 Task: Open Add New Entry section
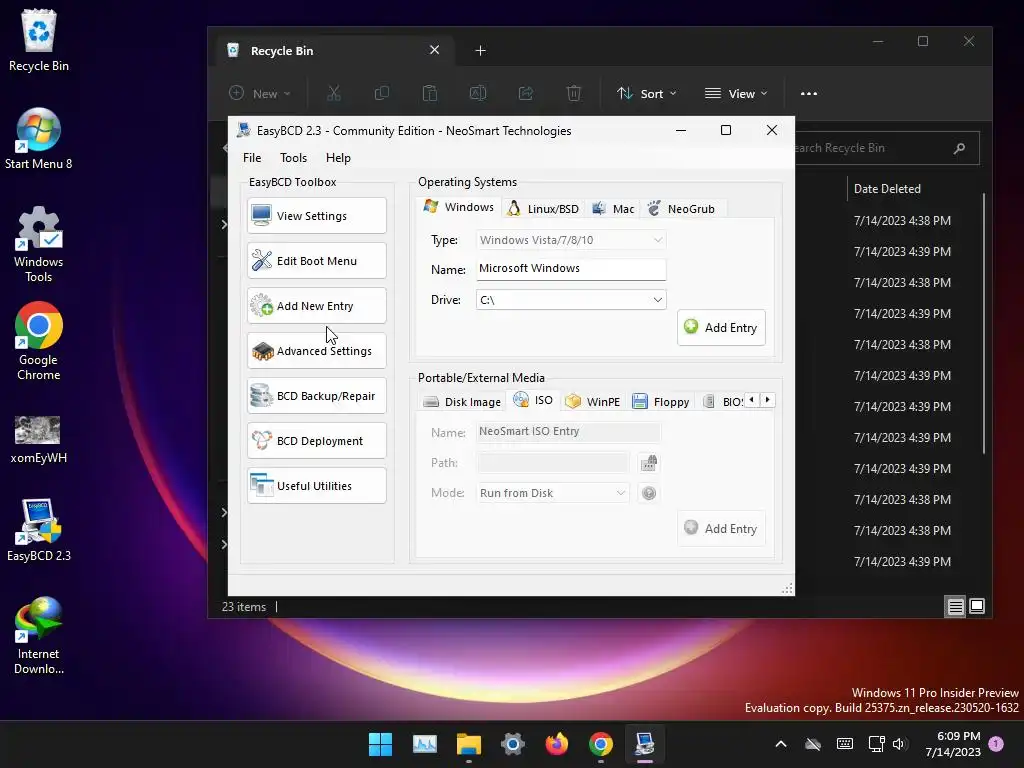point(317,306)
